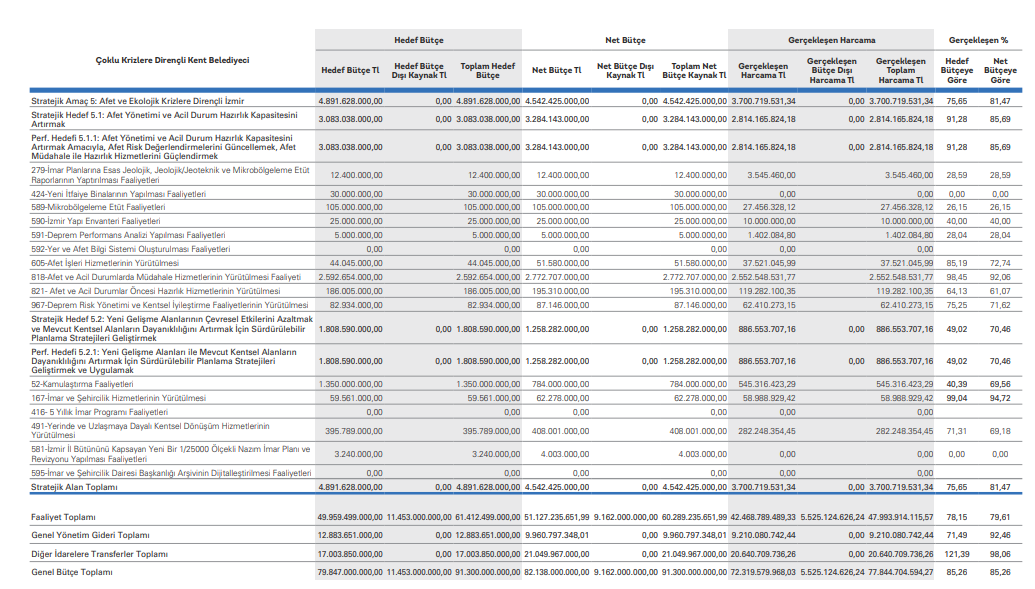Select the 'Gerçekleşen Toplam Harcama Tl' column header
The height and width of the screenshot is (589, 1035).
(900, 71)
